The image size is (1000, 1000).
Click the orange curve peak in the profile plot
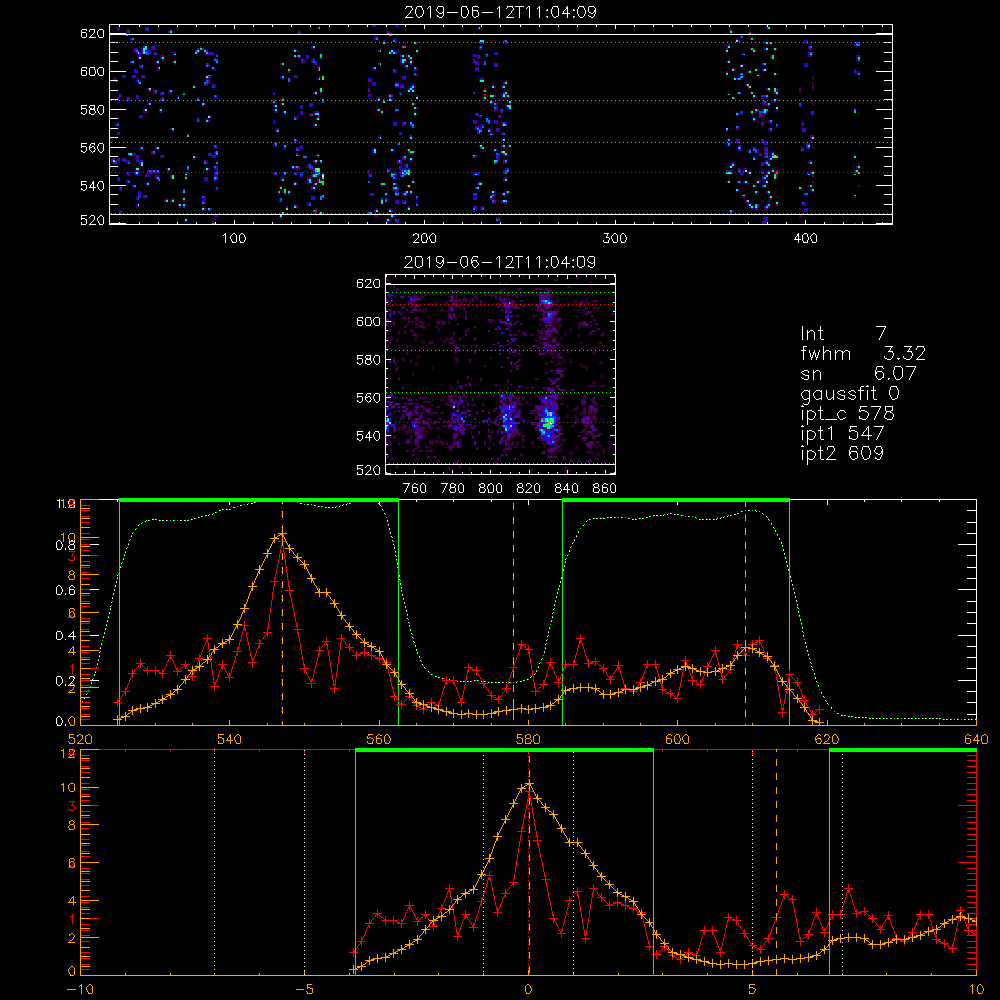(x=281, y=534)
